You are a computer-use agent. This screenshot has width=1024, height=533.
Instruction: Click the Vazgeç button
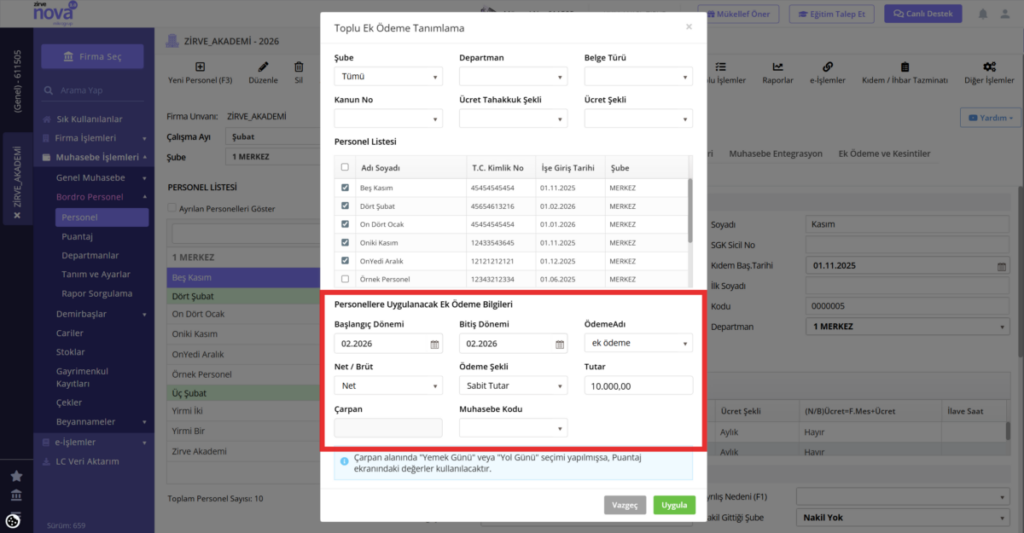[625, 505]
